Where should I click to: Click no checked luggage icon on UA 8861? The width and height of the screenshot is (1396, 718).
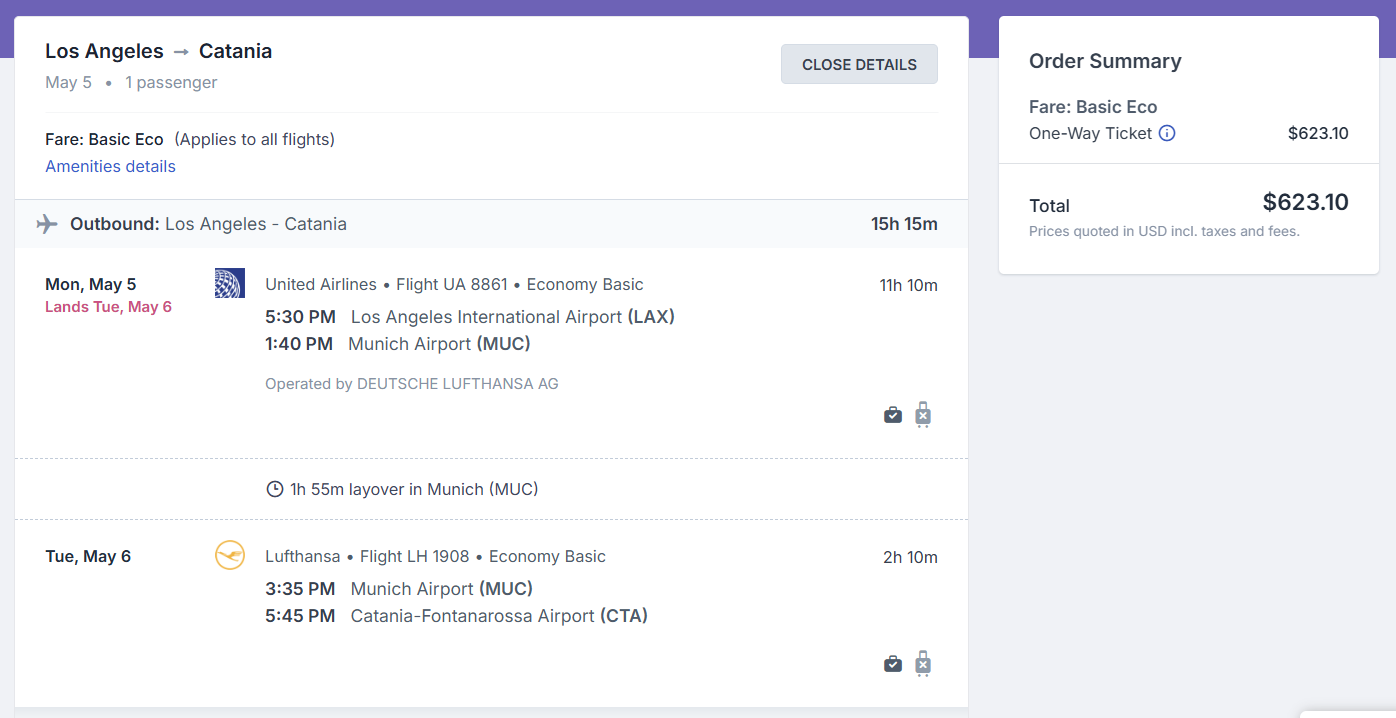pyautogui.click(x=923, y=414)
